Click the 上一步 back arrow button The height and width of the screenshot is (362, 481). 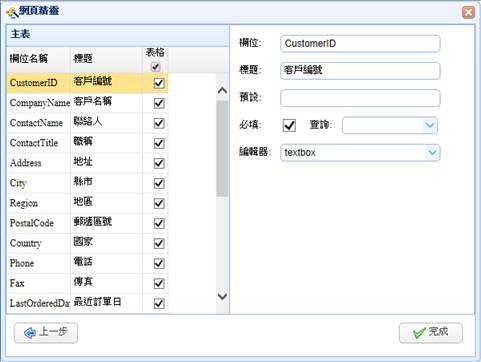pyautogui.click(x=46, y=333)
